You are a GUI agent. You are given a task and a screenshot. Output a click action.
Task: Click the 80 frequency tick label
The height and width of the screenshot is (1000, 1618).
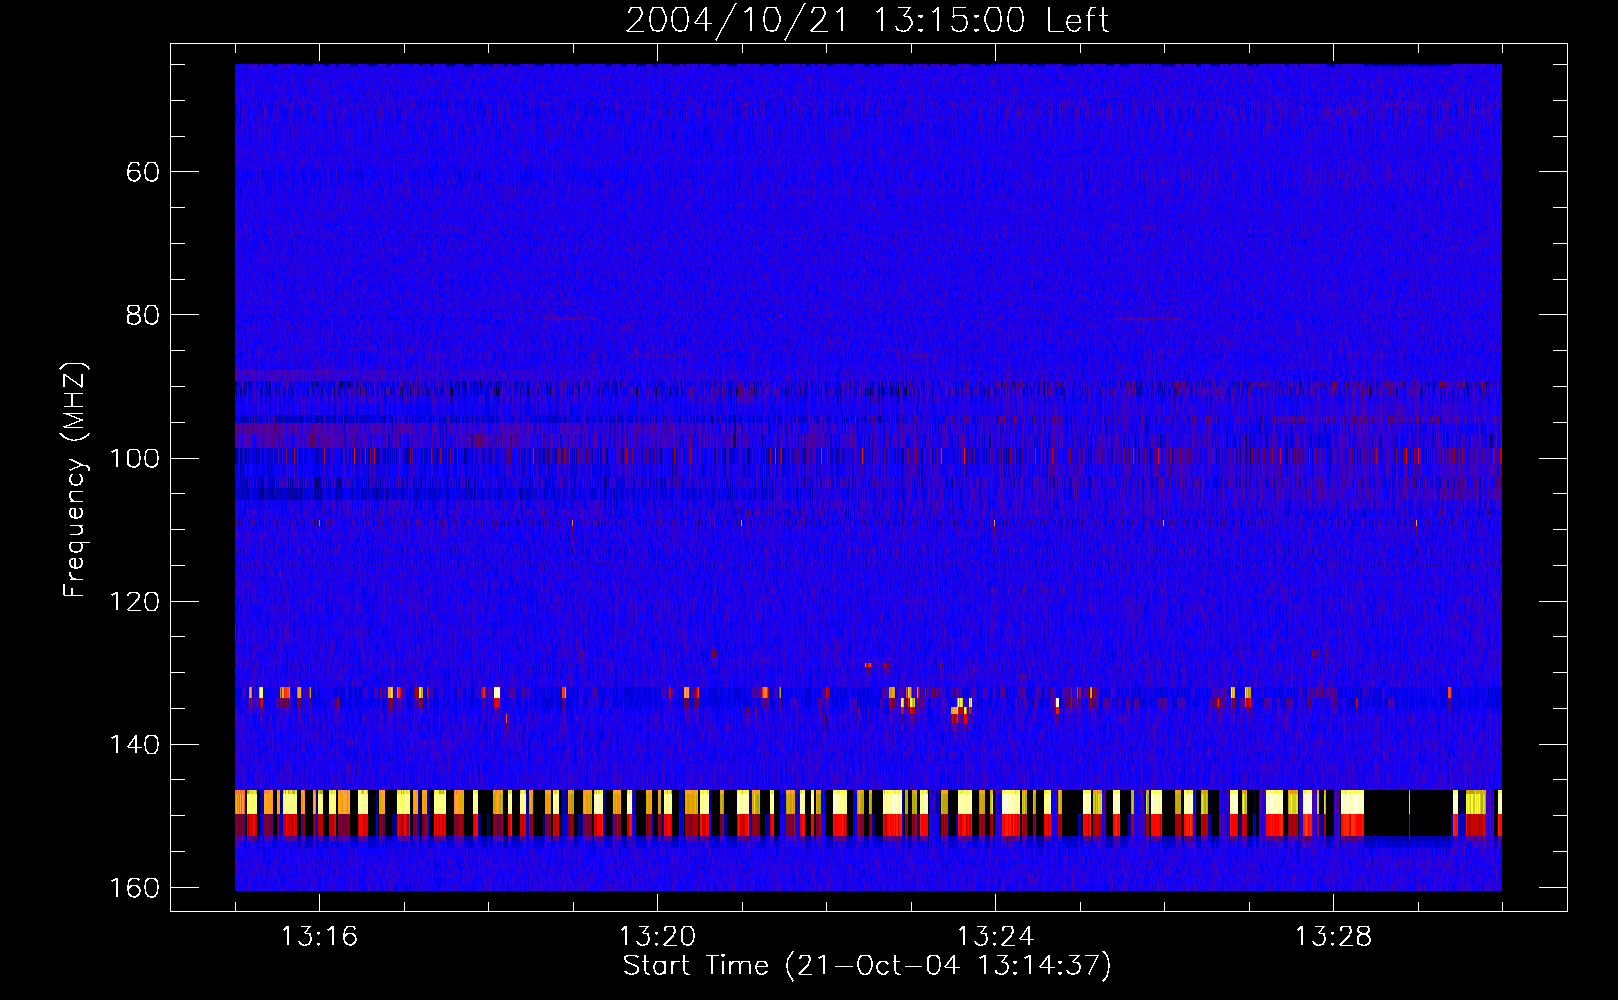pyautogui.click(x=143, y=315)
